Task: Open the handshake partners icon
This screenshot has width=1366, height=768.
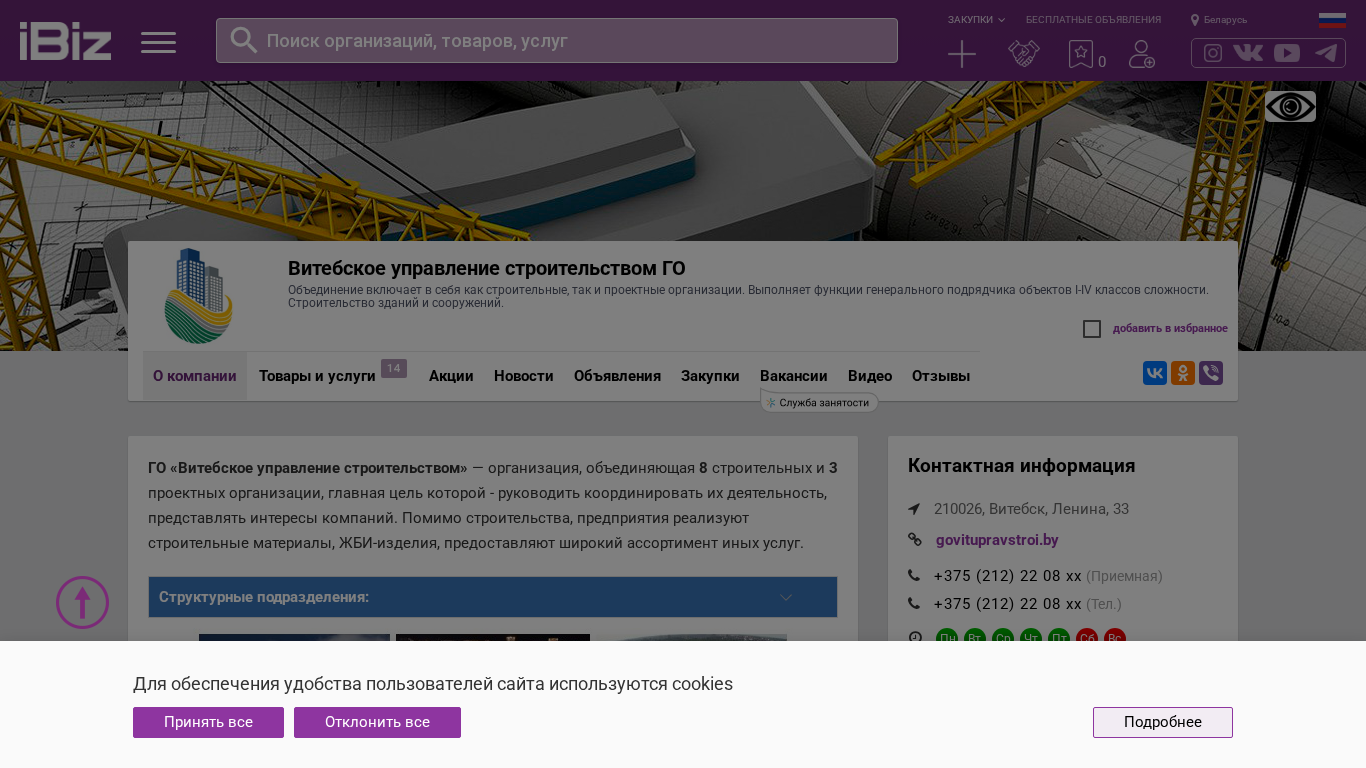Action: 1024,54
